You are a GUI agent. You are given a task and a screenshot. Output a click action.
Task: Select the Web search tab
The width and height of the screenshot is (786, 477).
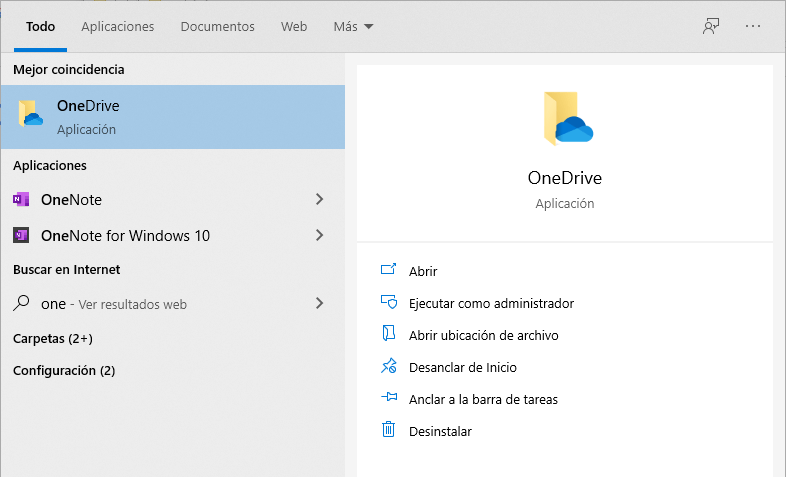(294, 27)
